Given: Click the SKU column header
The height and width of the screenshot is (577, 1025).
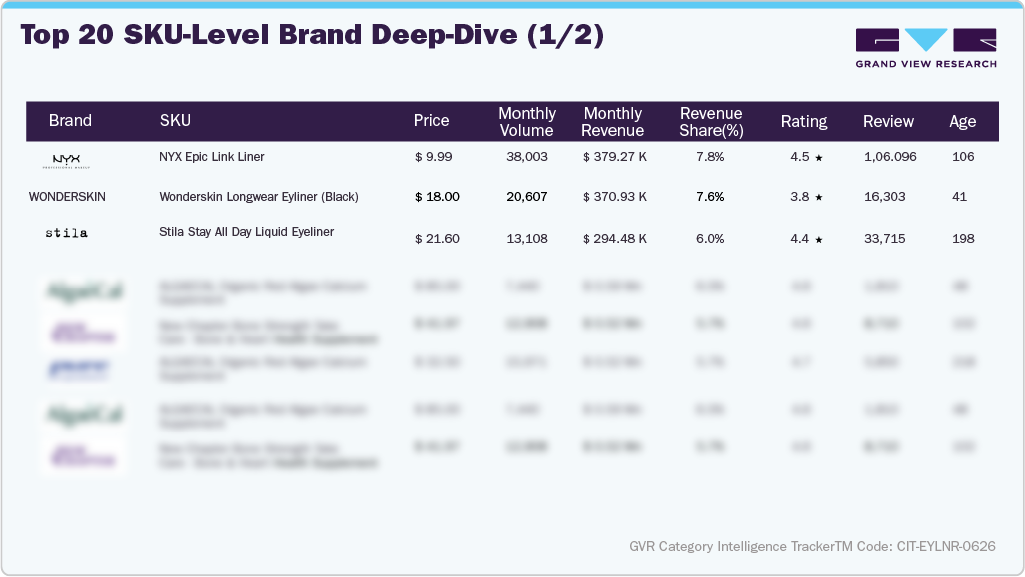Looking at the screenshot, I should coord(175,120).
